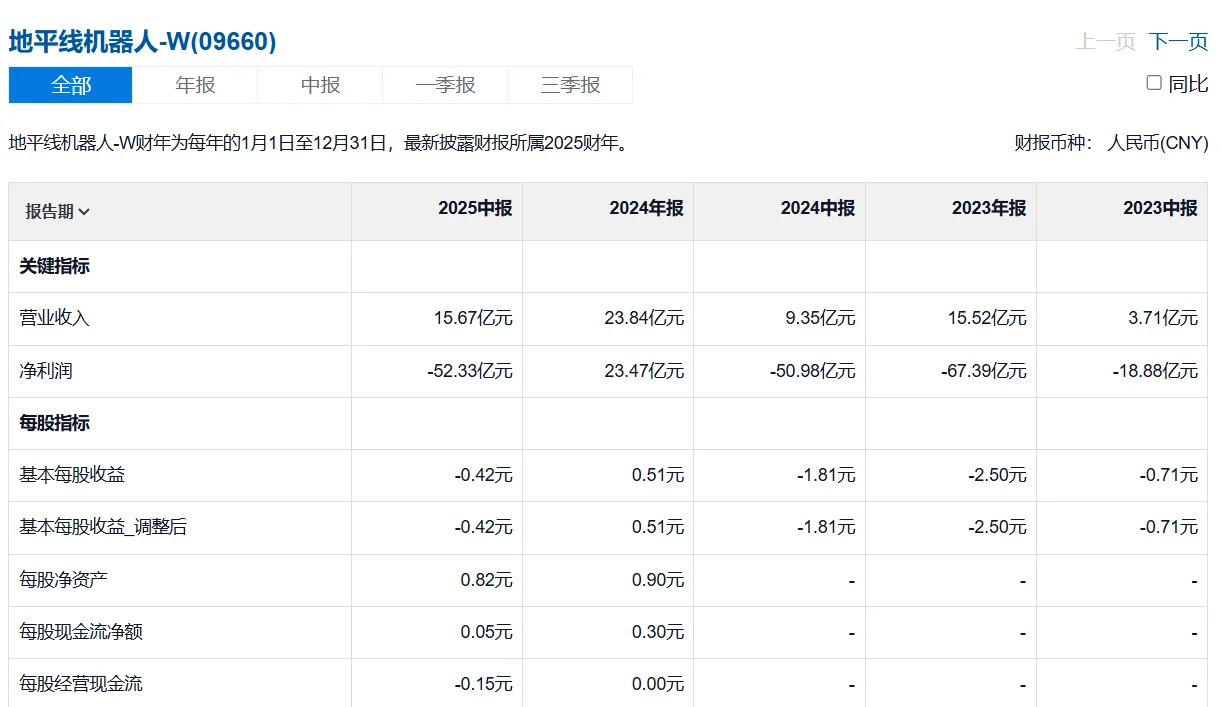Select the 每股净资产 row label
This screenshot has width=1222, height=707.
[x=63, y=579]
